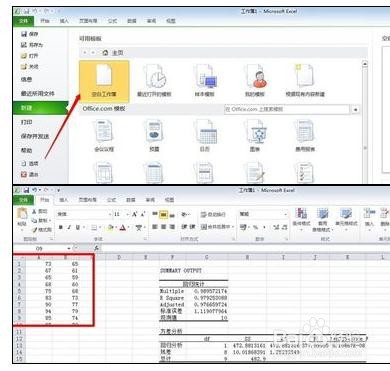390x371 pixels.
Task: Click the Insert Function fx button
Action: tap(96, 248)
